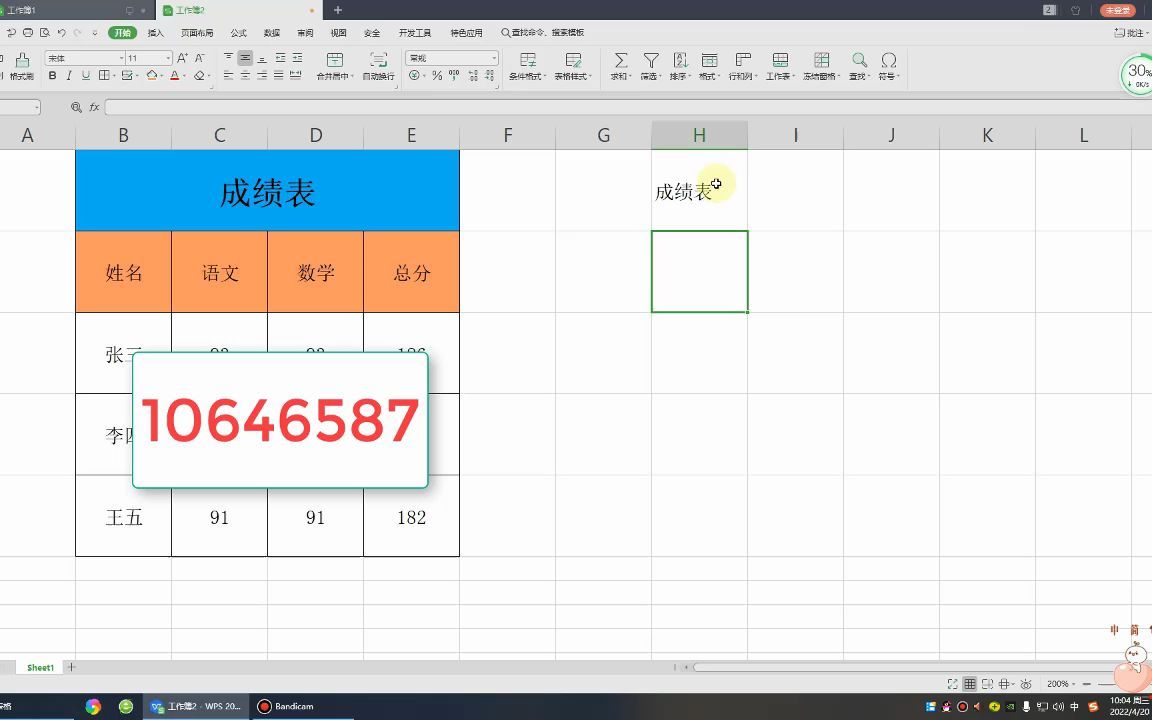Click the Find (查找) magnifier icon

pos(858,62)
